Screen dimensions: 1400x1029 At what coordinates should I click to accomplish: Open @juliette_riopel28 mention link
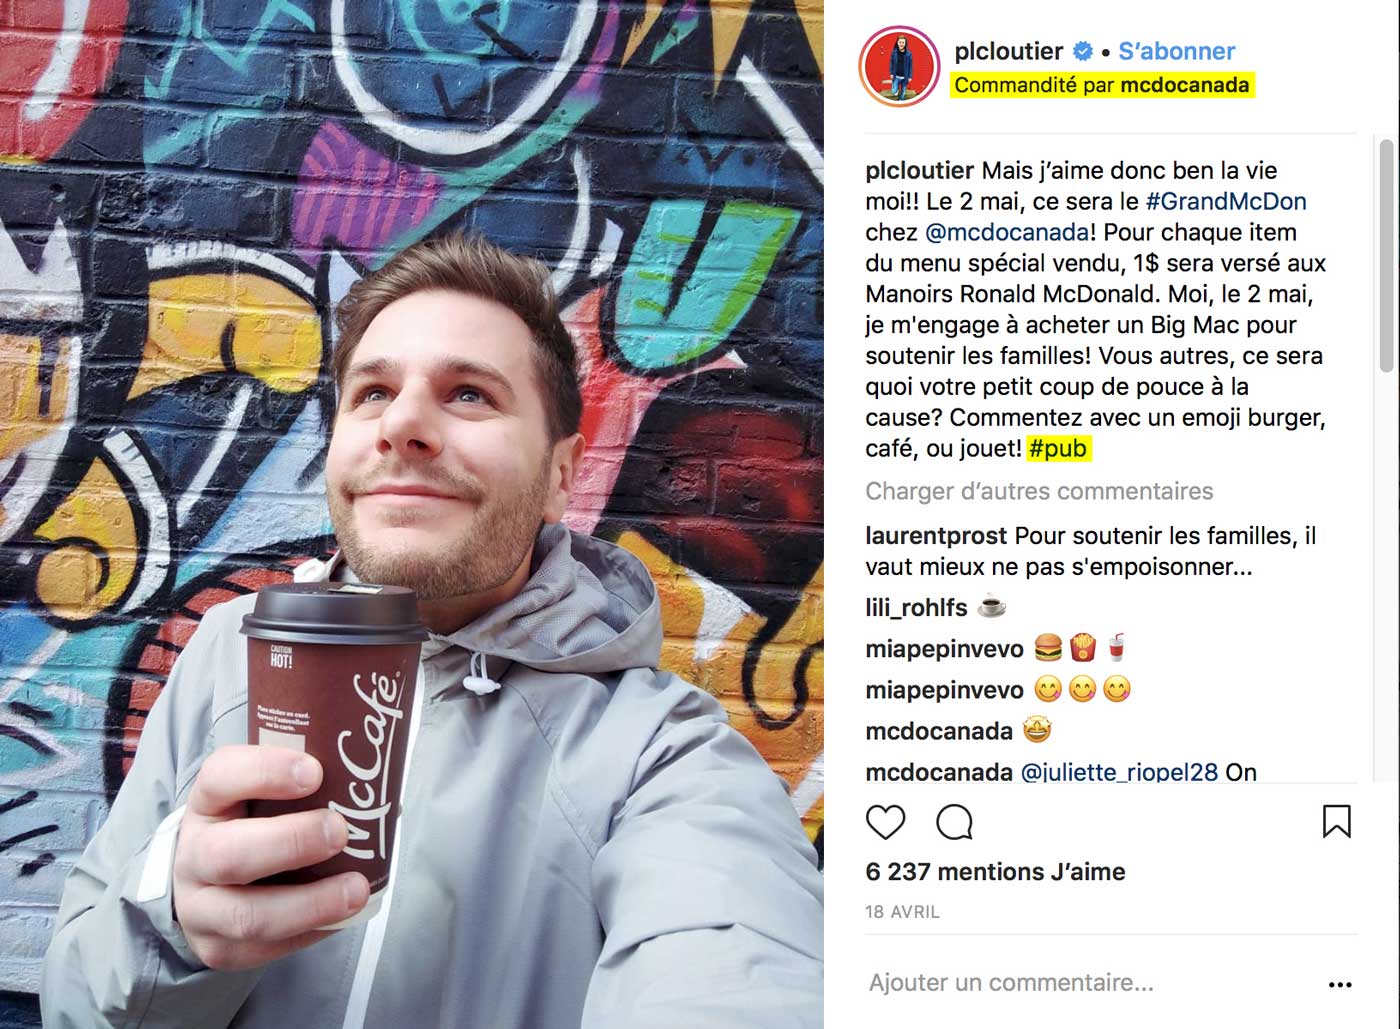click(1119, 772)
